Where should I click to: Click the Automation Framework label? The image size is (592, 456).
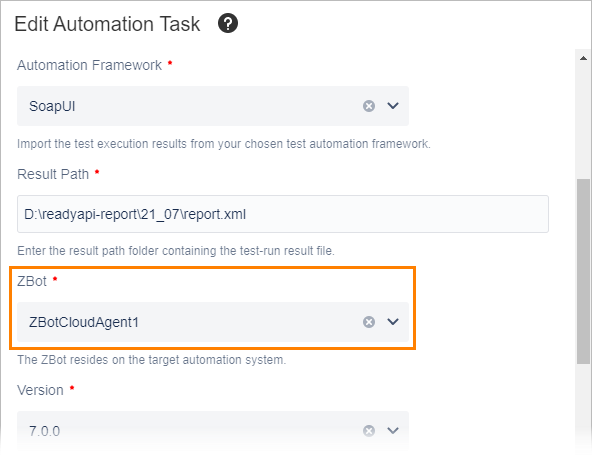coord(89,65)
